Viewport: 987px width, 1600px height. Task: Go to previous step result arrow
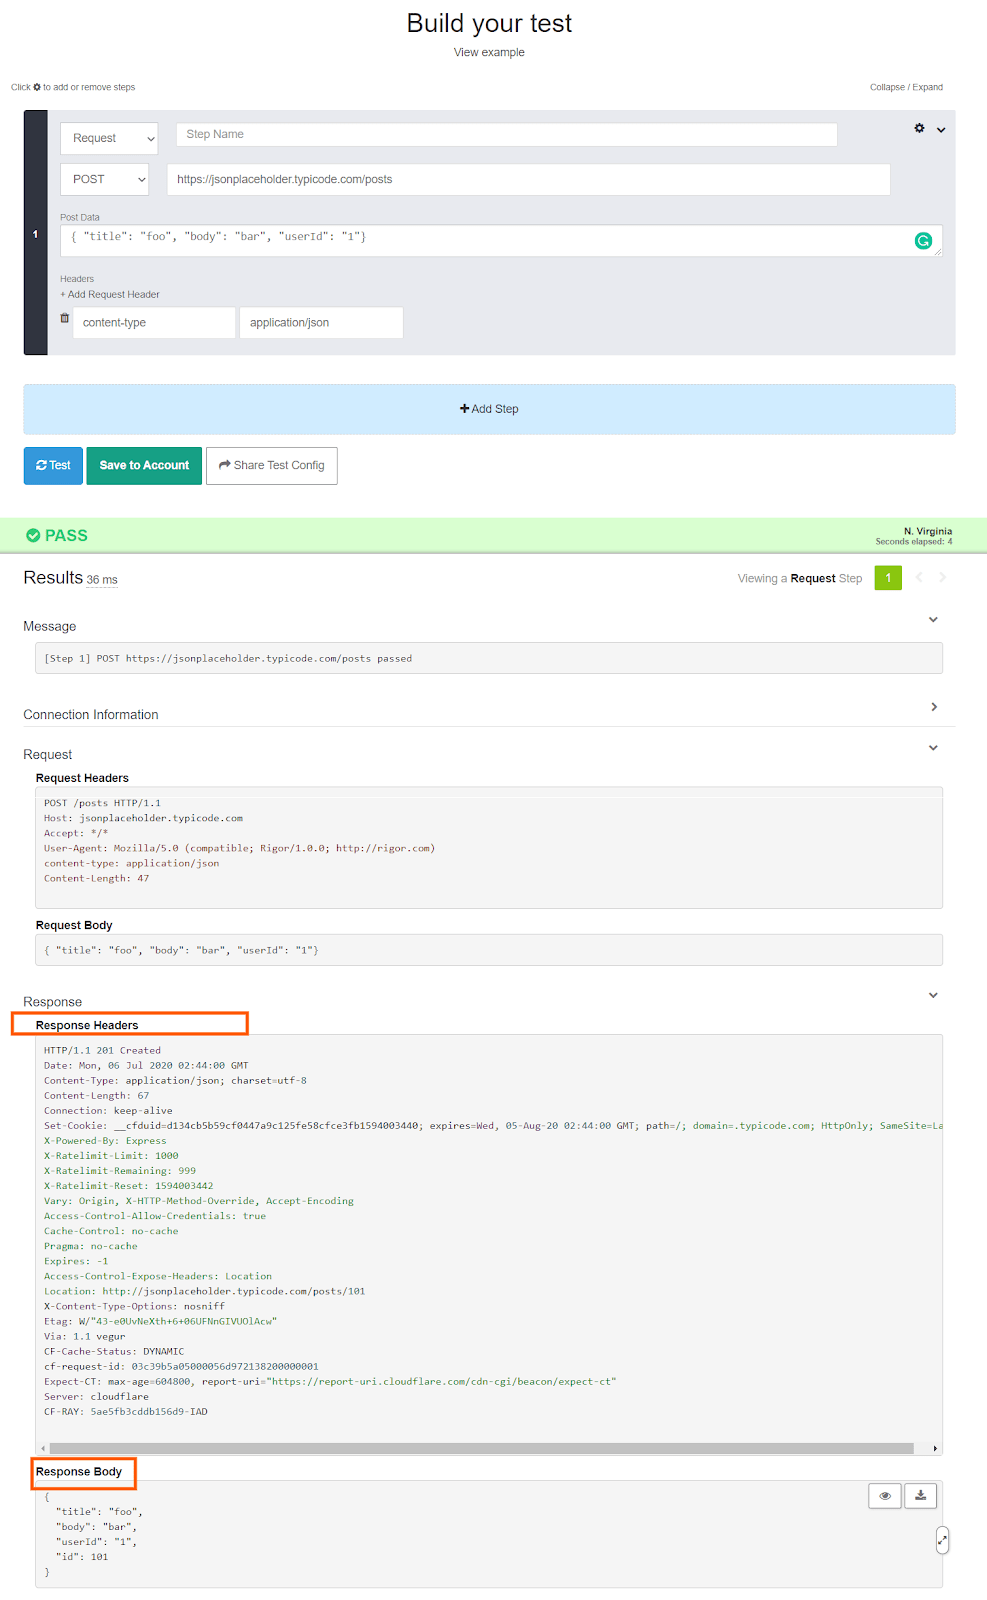click(919, 577)
